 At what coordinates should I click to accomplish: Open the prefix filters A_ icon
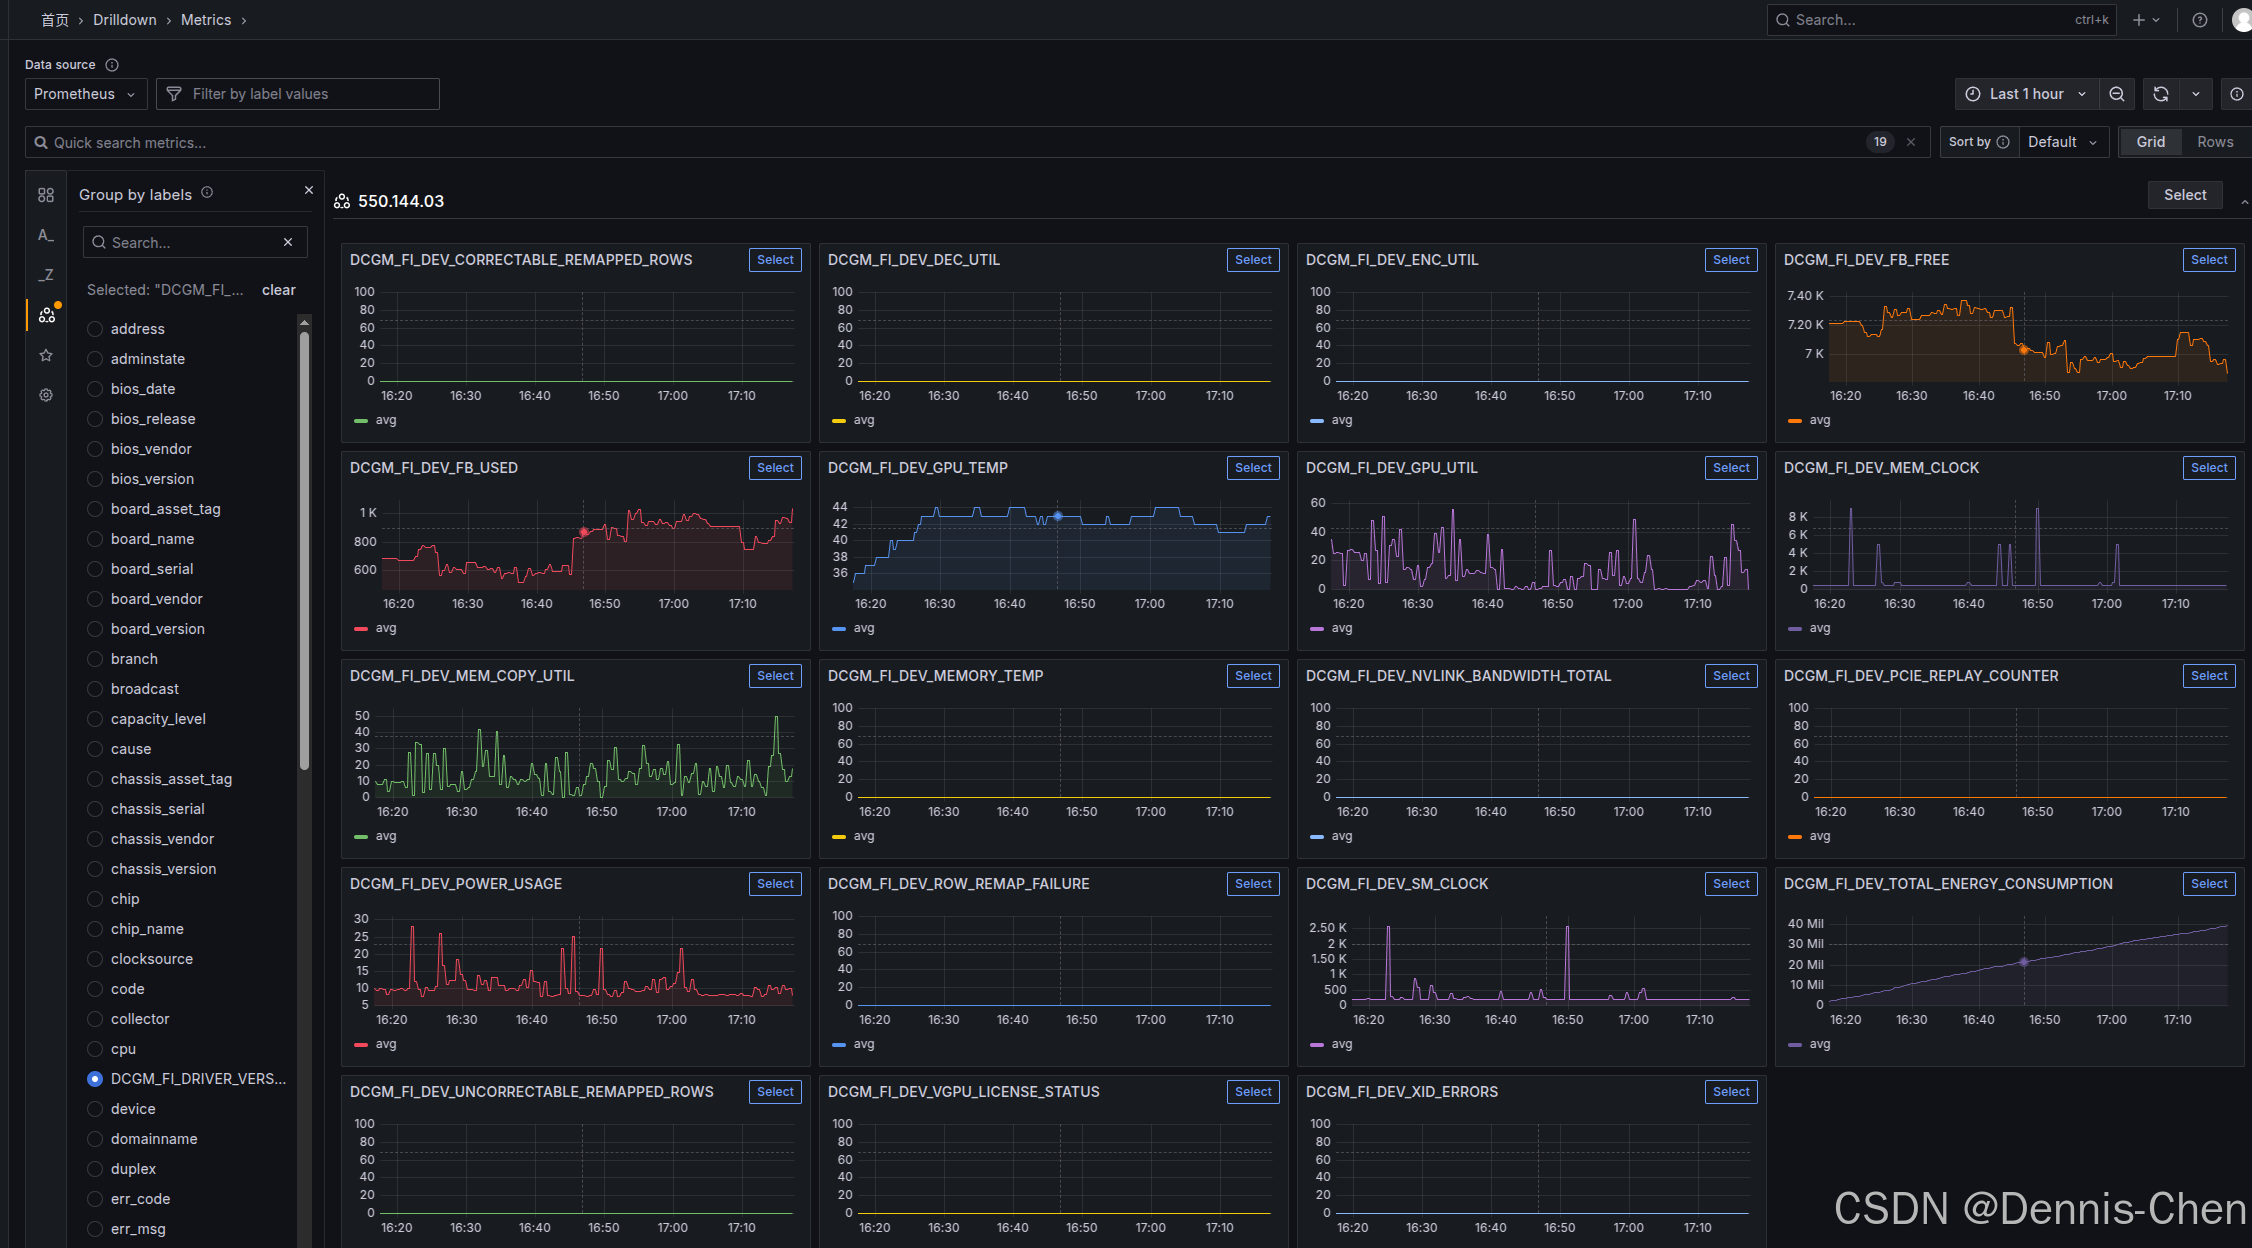[x=46, y=235]
